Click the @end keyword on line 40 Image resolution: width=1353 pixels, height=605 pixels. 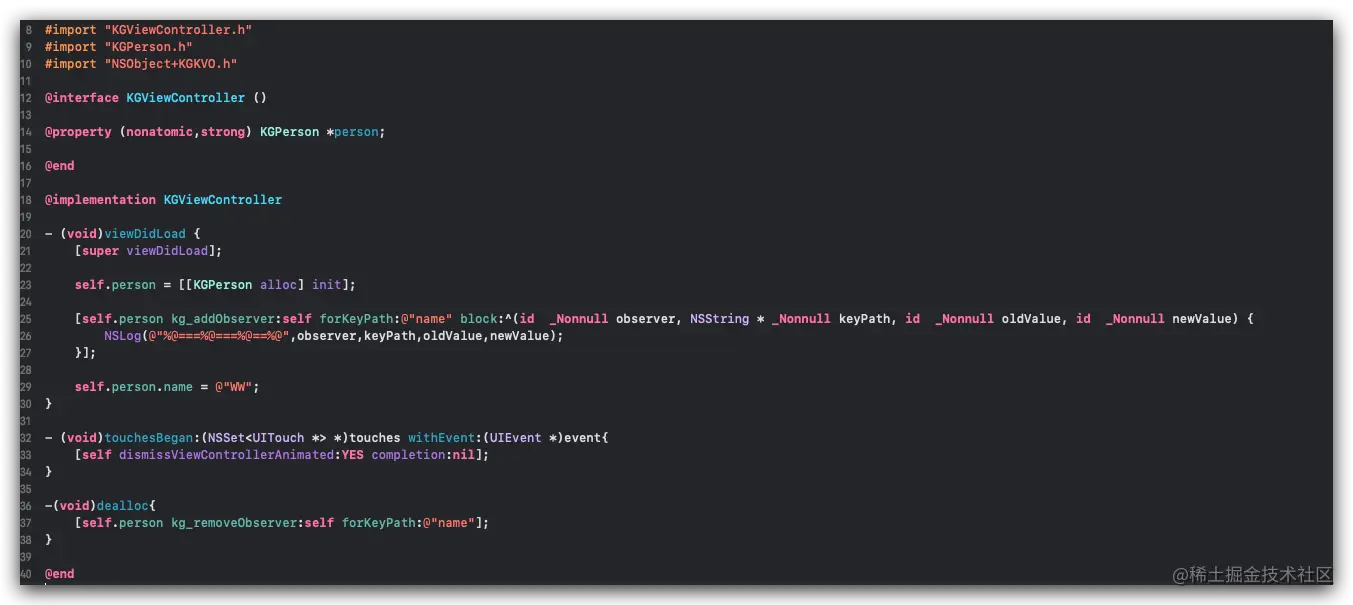(60, 574)
